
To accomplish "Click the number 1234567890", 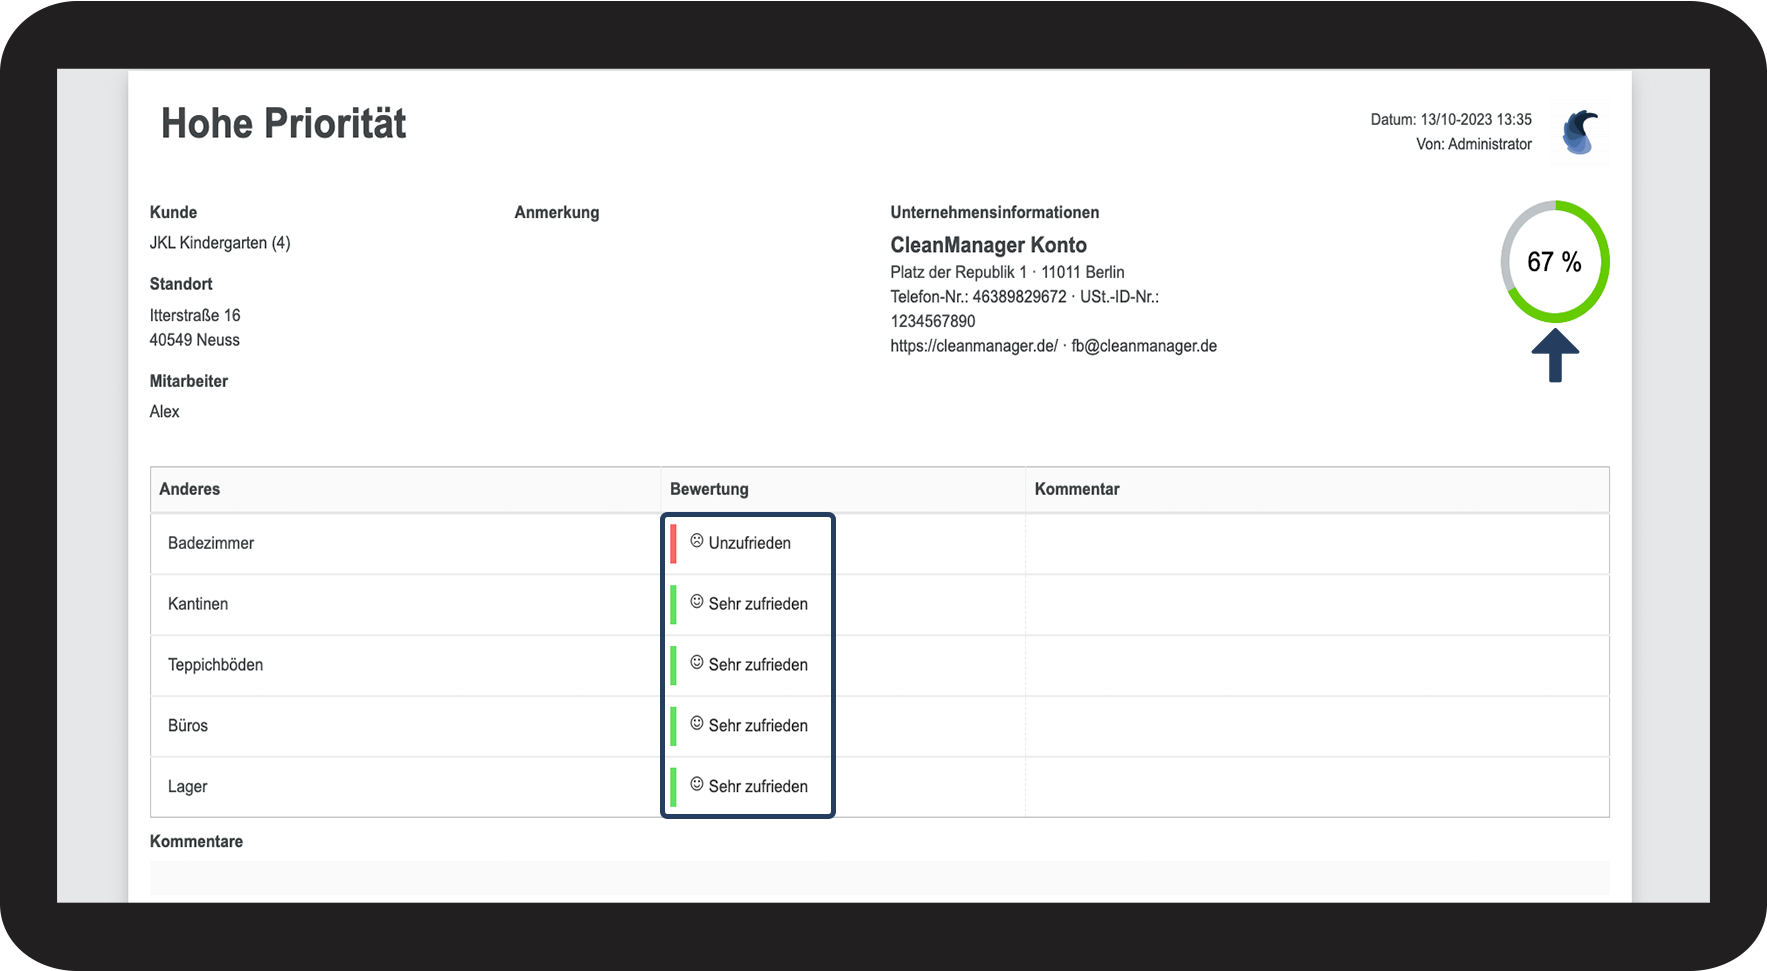I will 933,321.
